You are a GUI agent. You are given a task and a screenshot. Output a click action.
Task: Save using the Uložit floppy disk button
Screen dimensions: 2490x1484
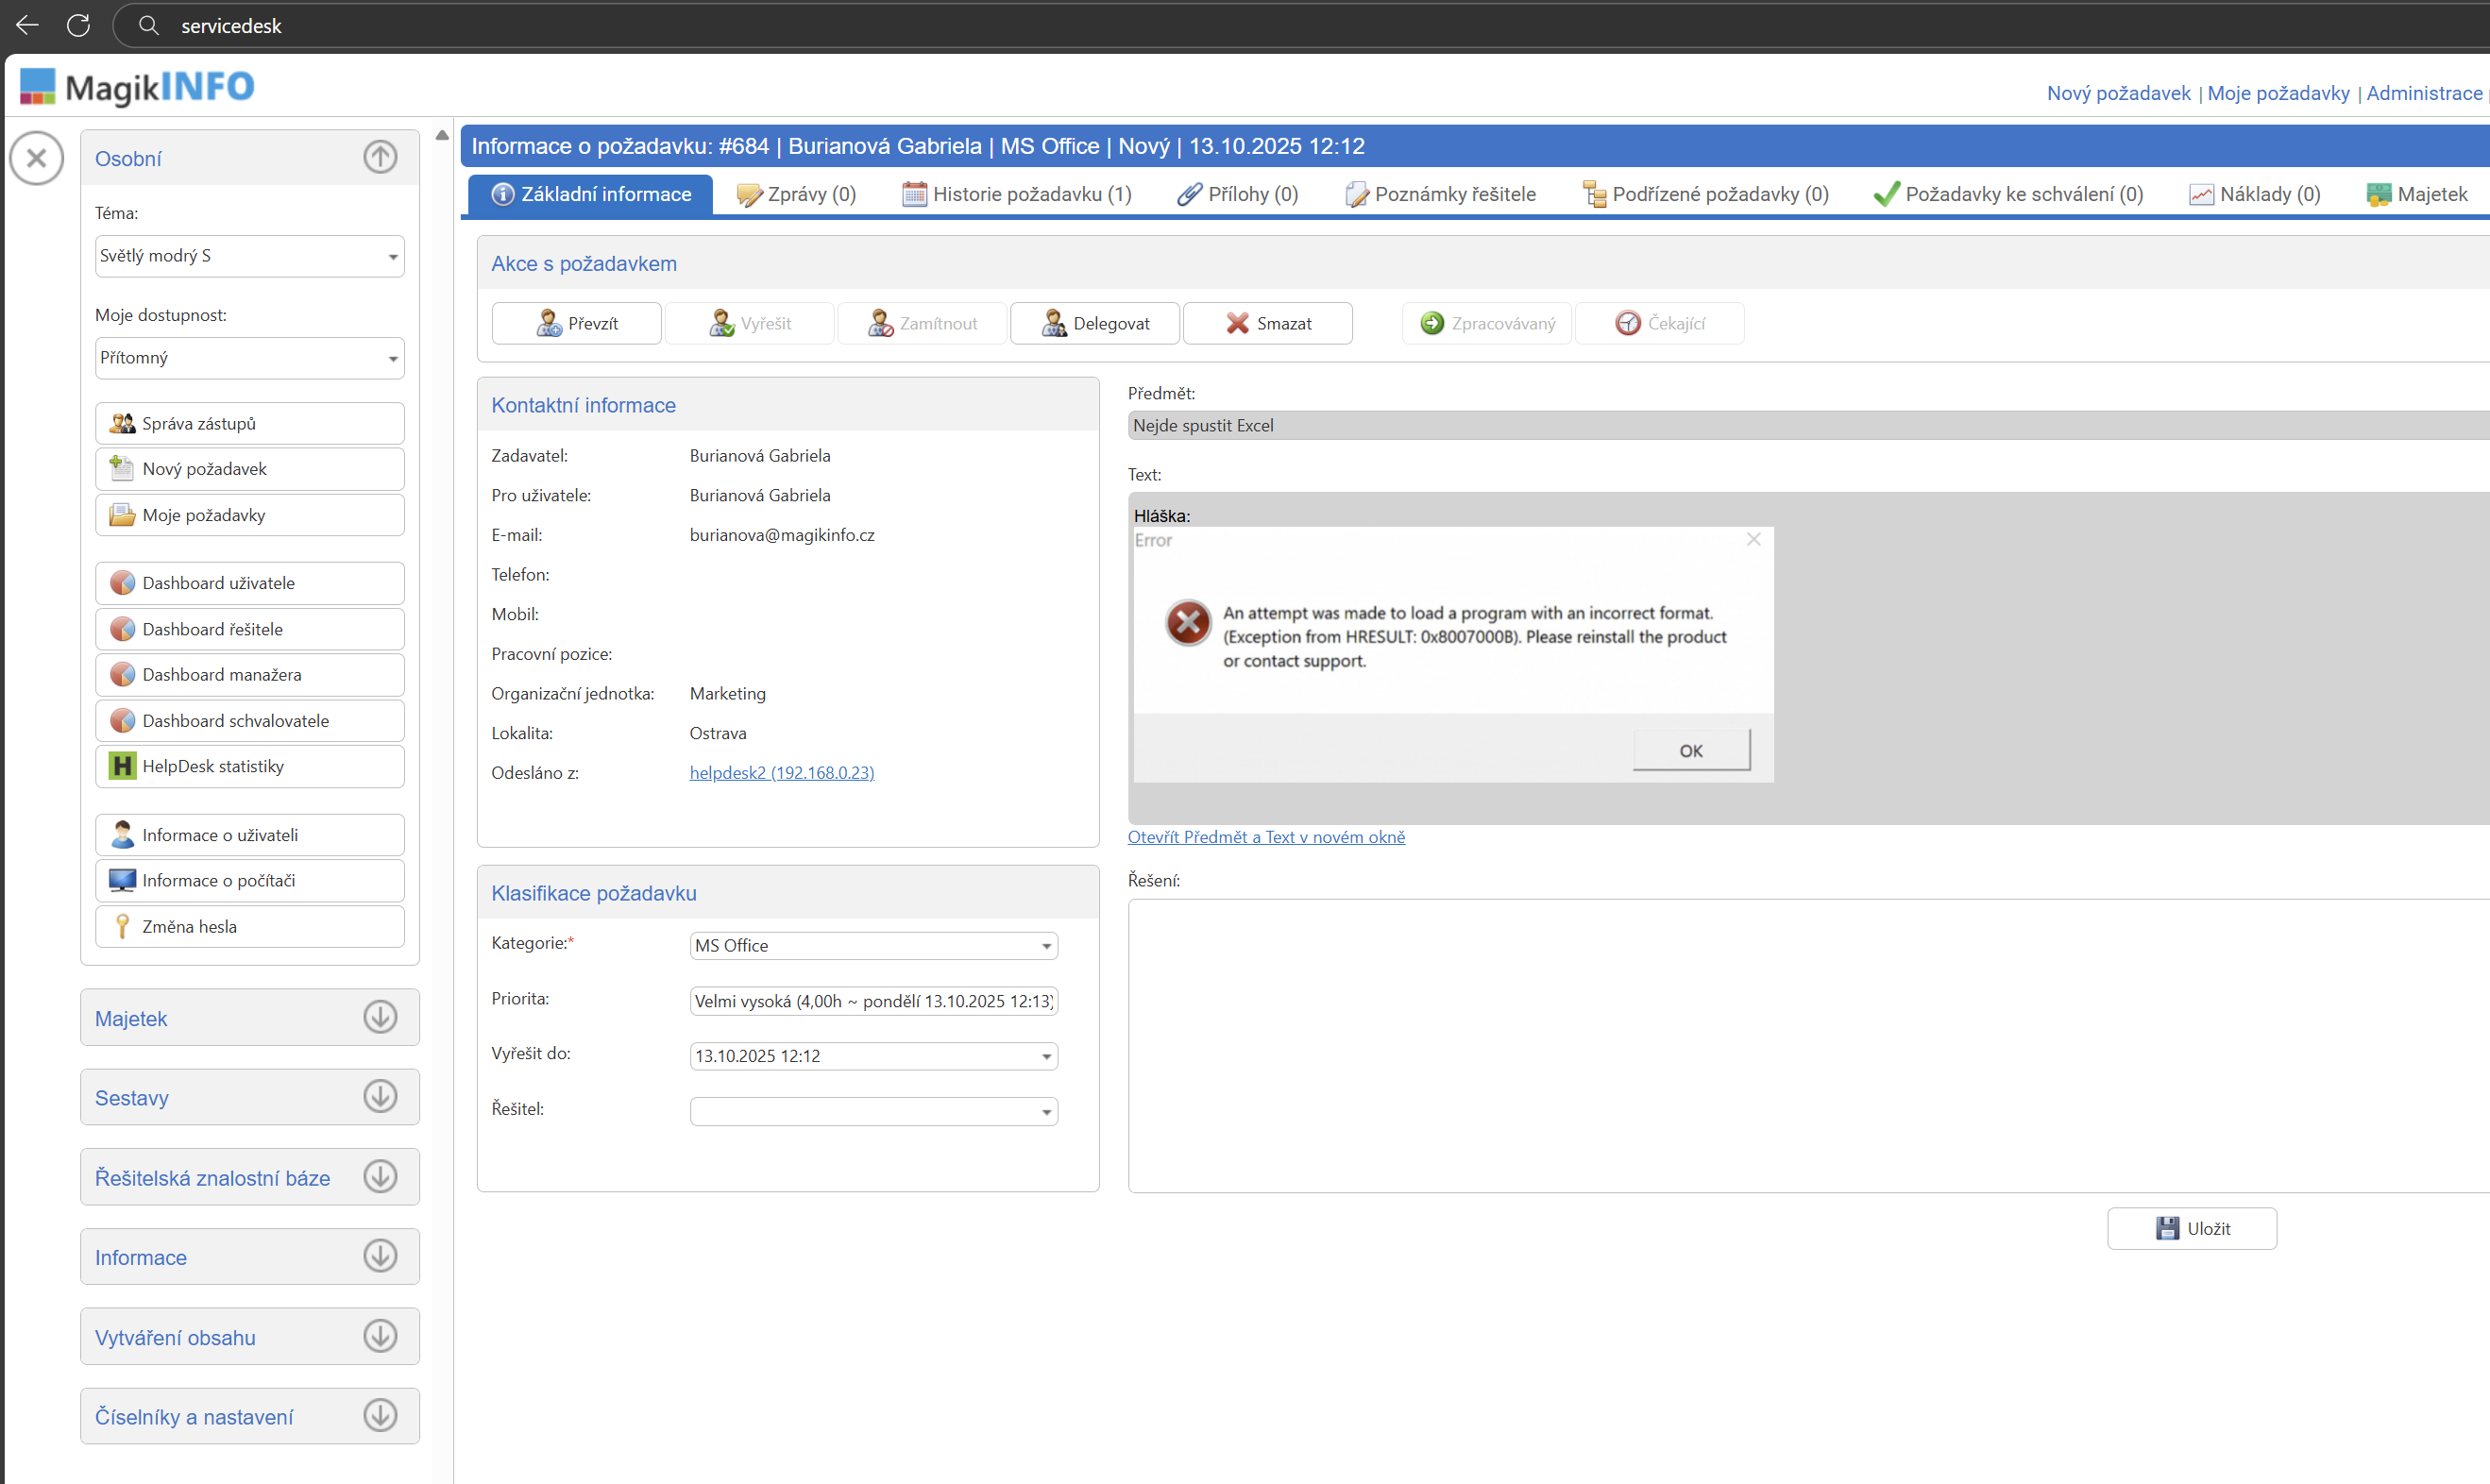click(2191, 1228)
